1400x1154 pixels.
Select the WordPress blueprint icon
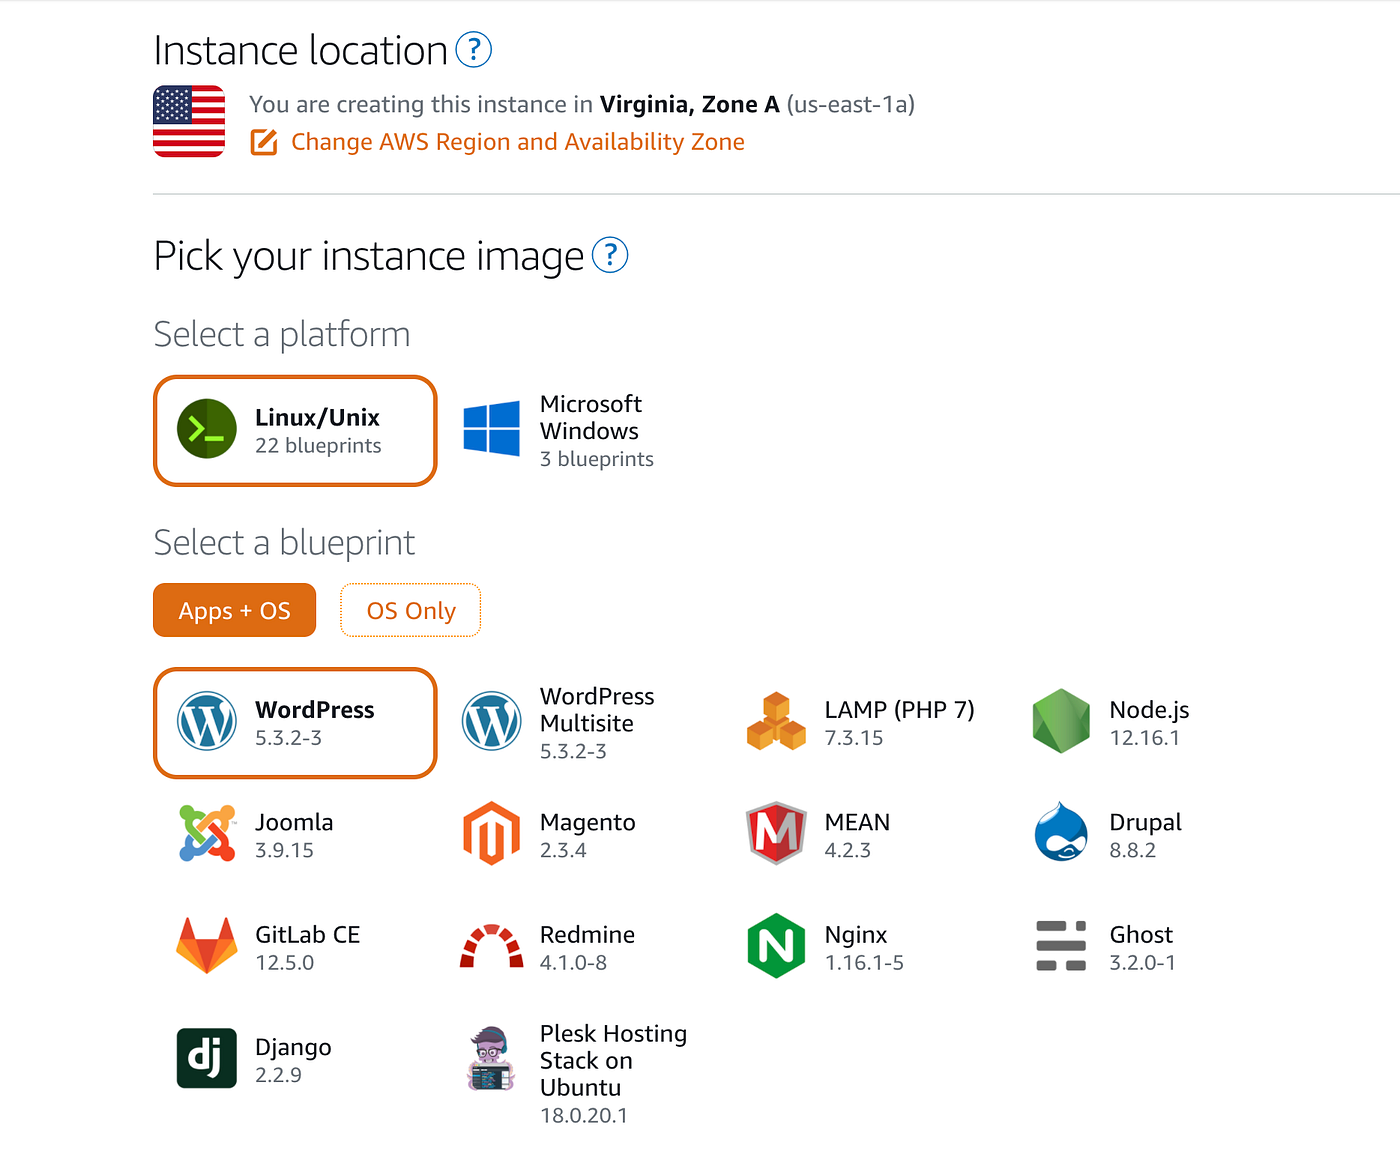(x=206, y=722)
